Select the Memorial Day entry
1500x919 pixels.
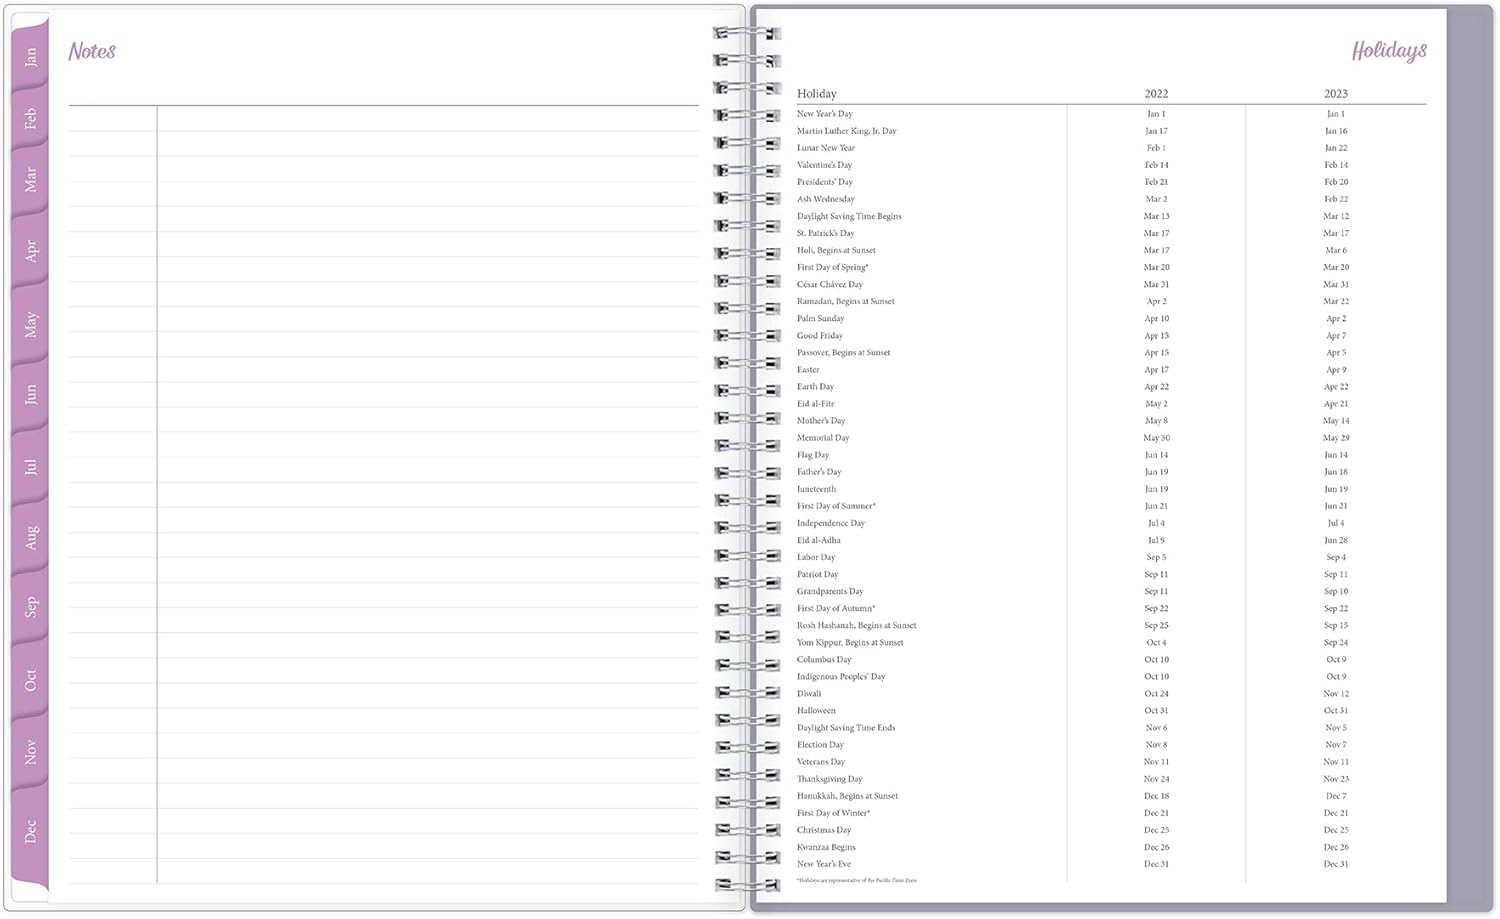point(823,437)
